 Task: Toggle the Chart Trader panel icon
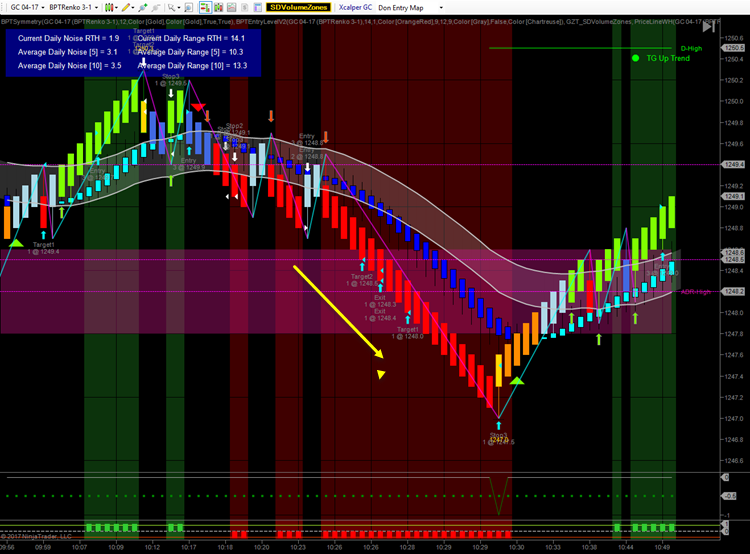[x=205, y=7]
